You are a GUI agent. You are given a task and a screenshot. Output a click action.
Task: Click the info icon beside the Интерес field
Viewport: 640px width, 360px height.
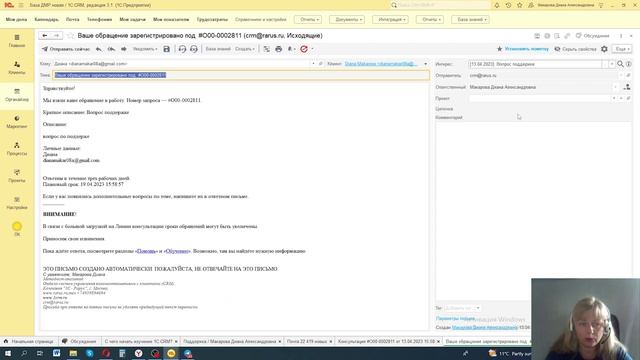(x=629, y=64)
